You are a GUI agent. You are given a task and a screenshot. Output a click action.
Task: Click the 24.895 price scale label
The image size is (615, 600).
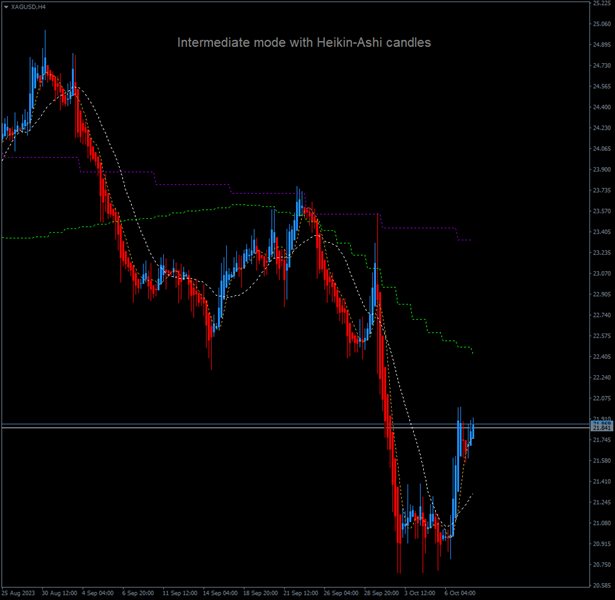602,45
